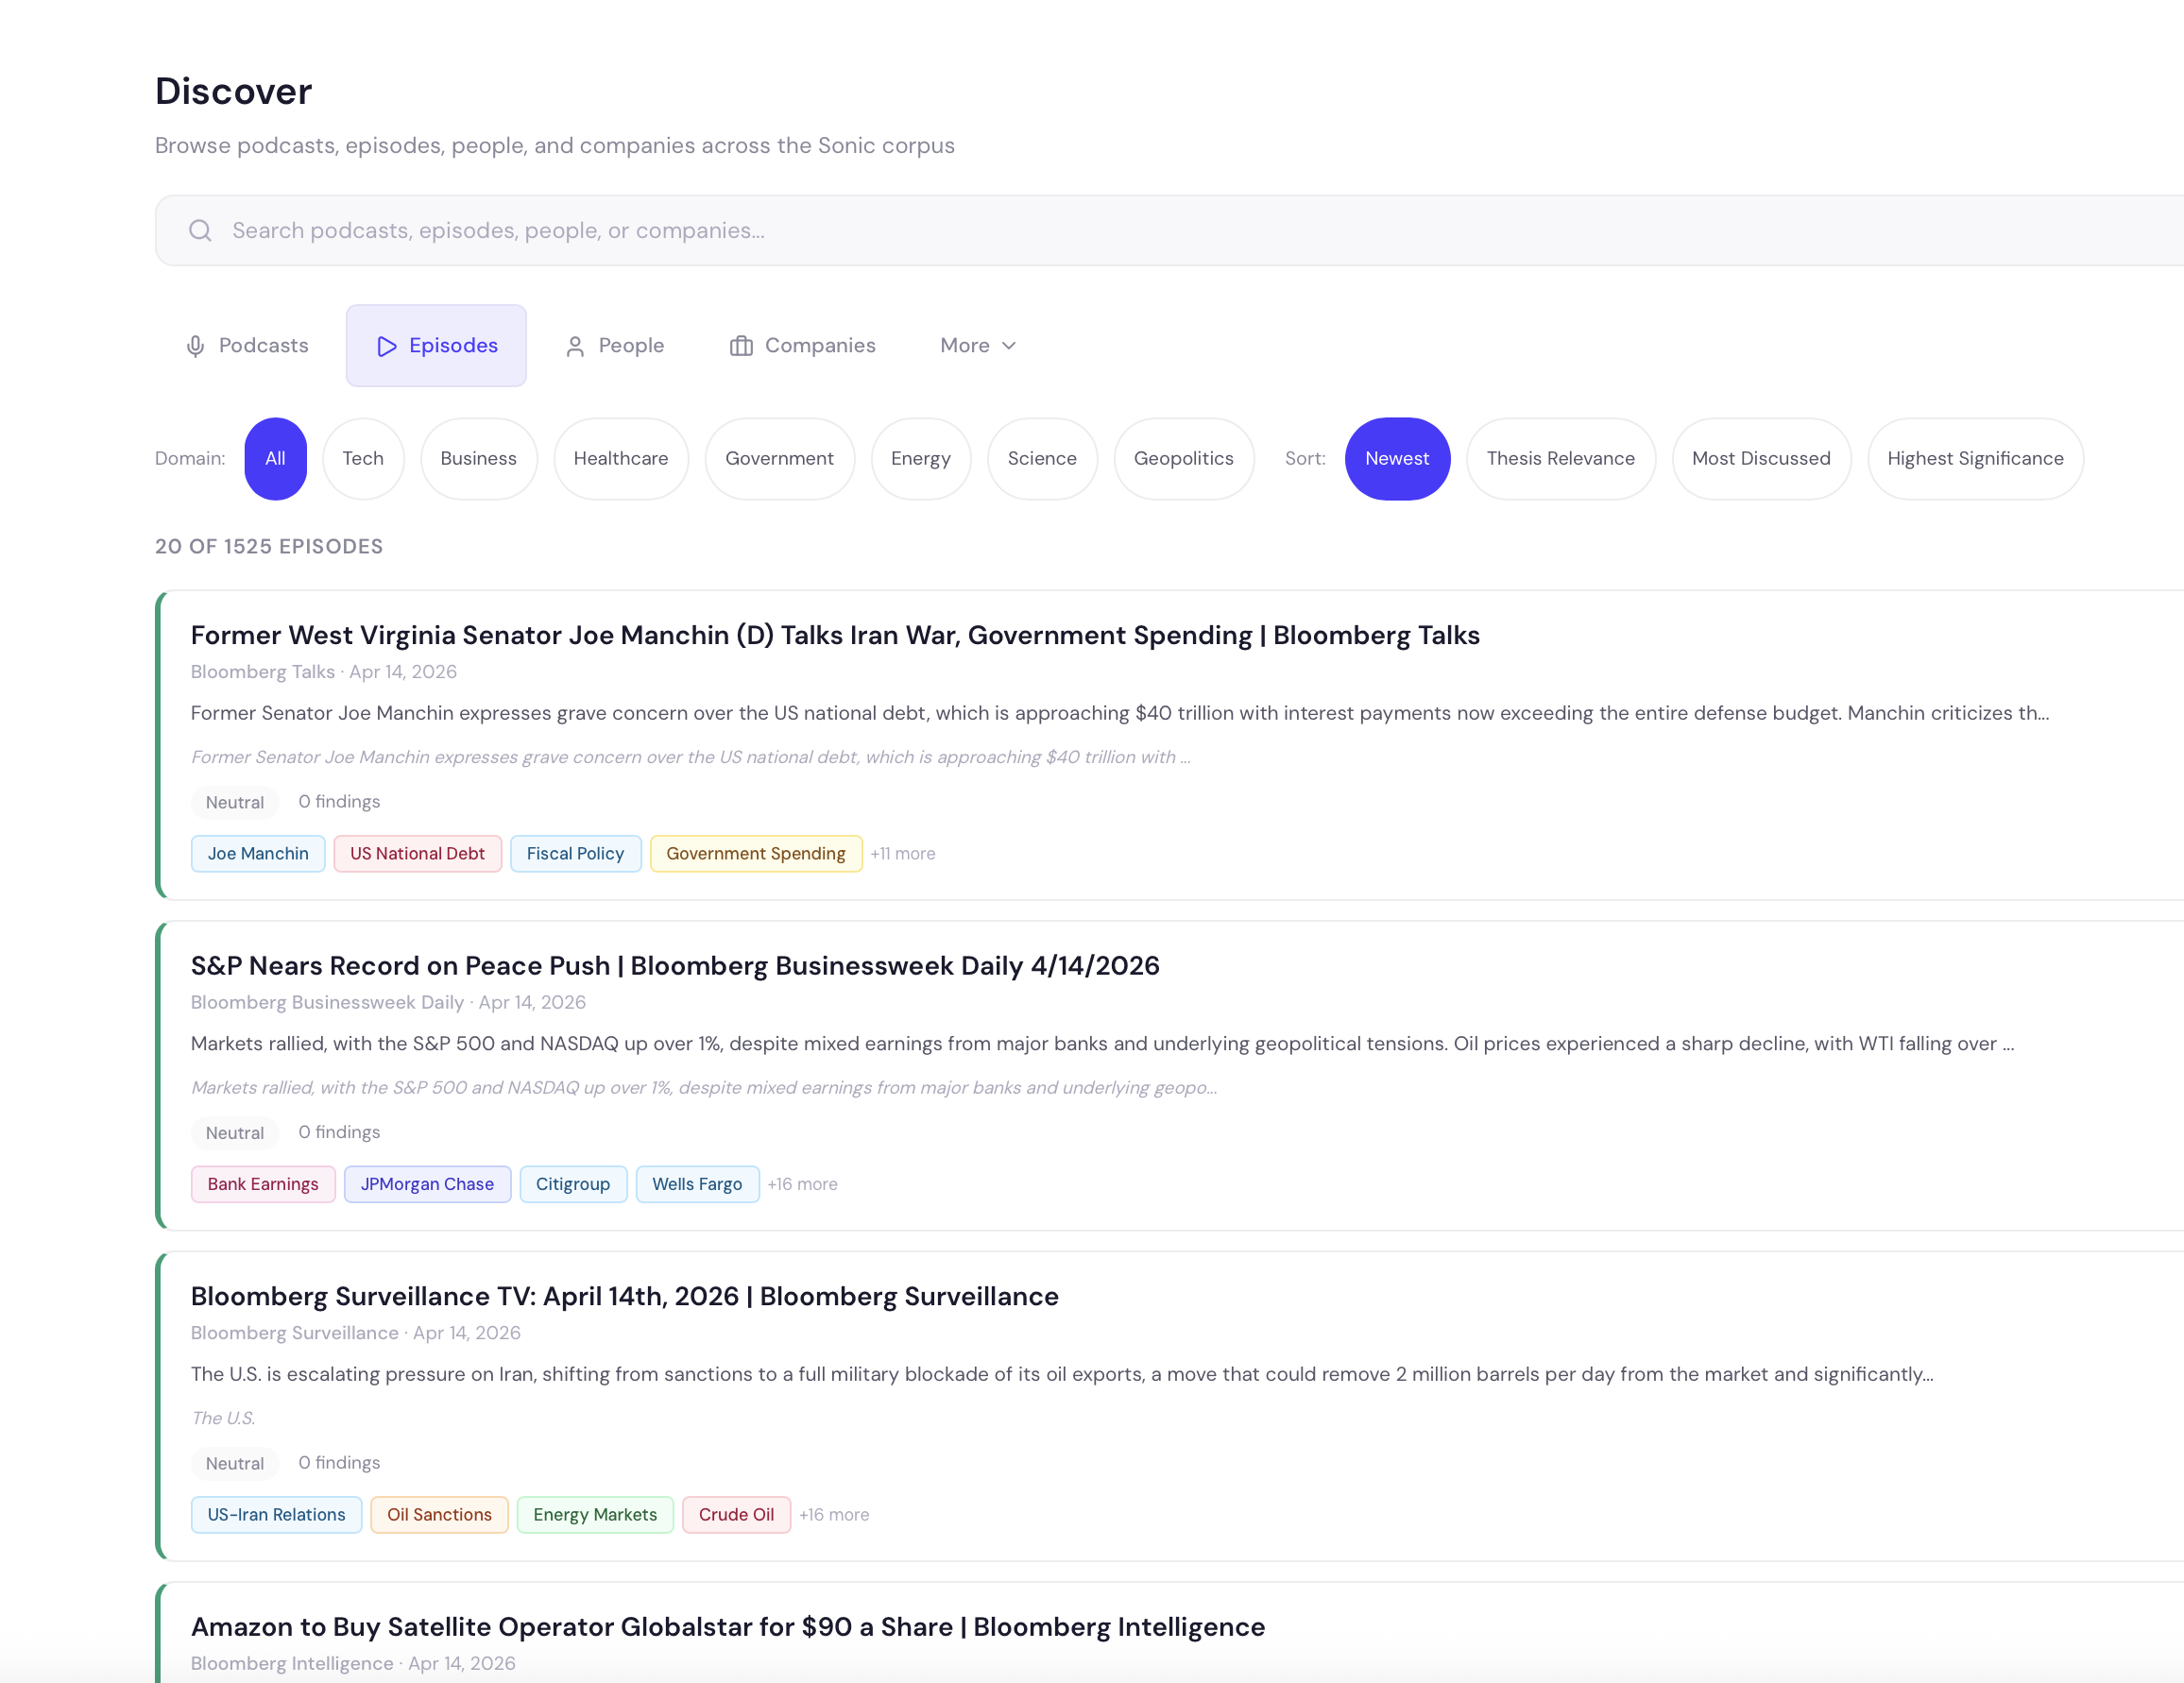Switch to the Episodes tab

coord(436,346)
